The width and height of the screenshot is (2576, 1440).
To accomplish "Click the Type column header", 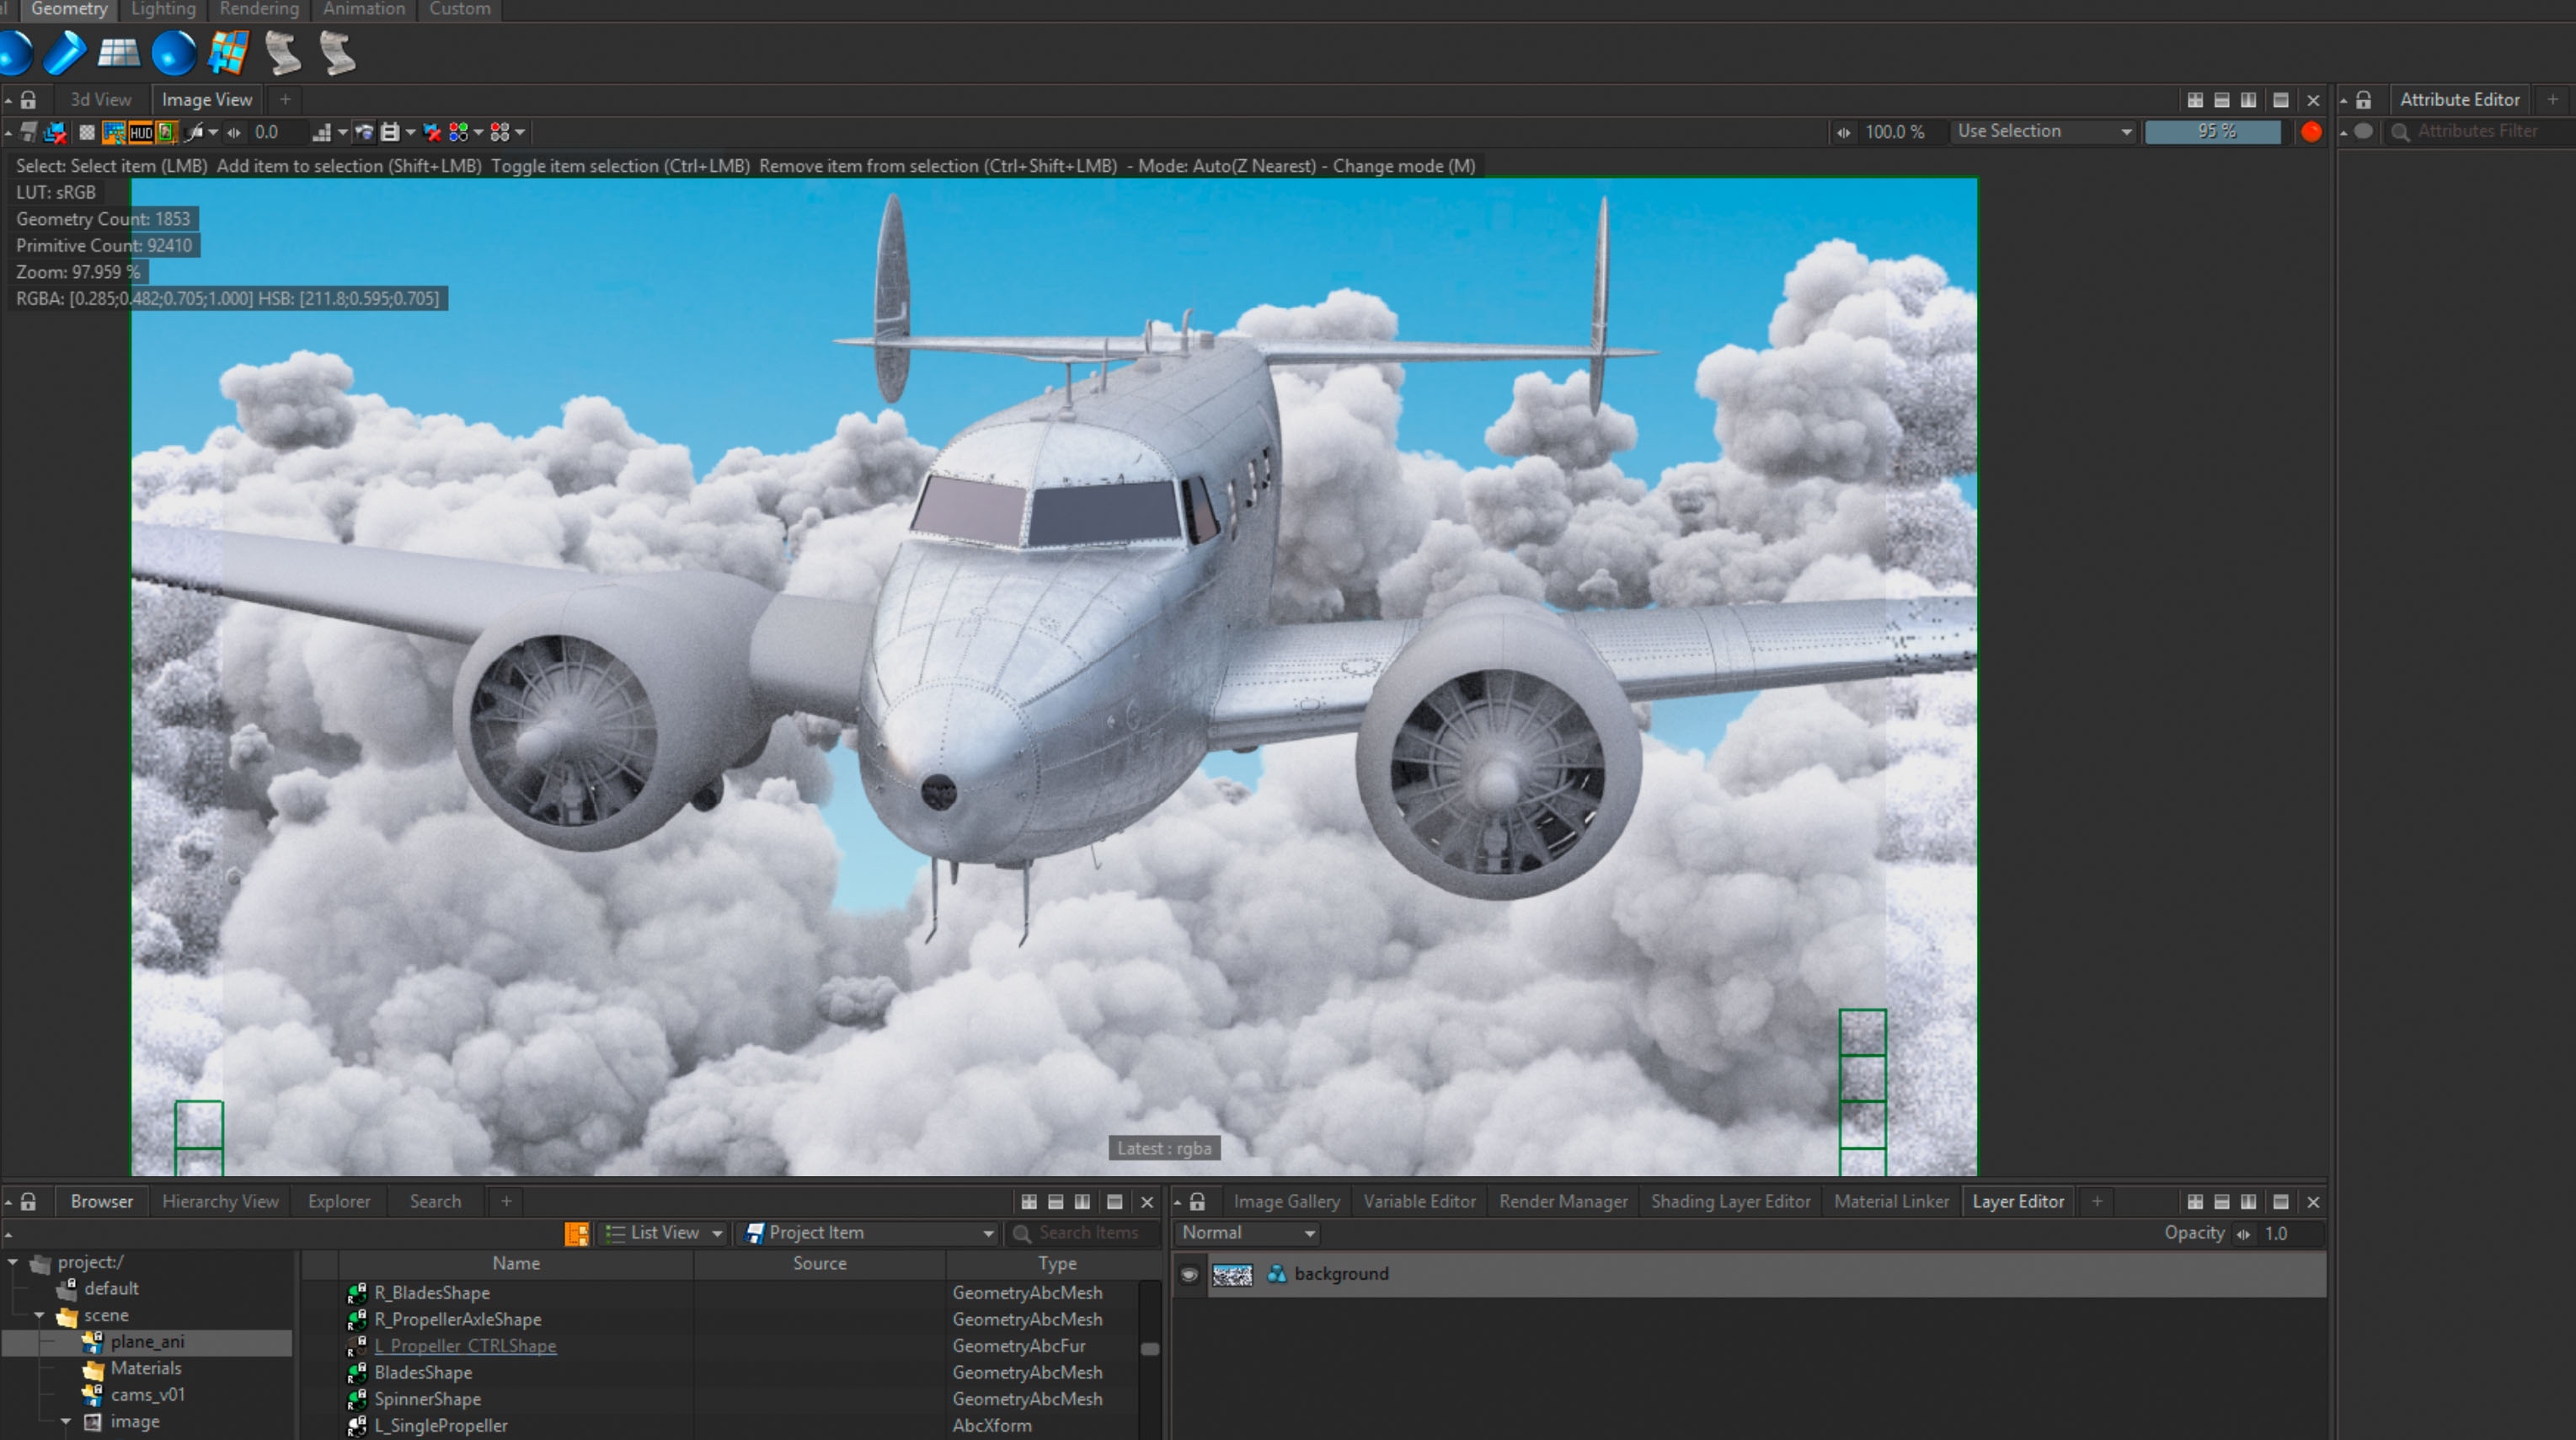I will pos(1056,1264).
